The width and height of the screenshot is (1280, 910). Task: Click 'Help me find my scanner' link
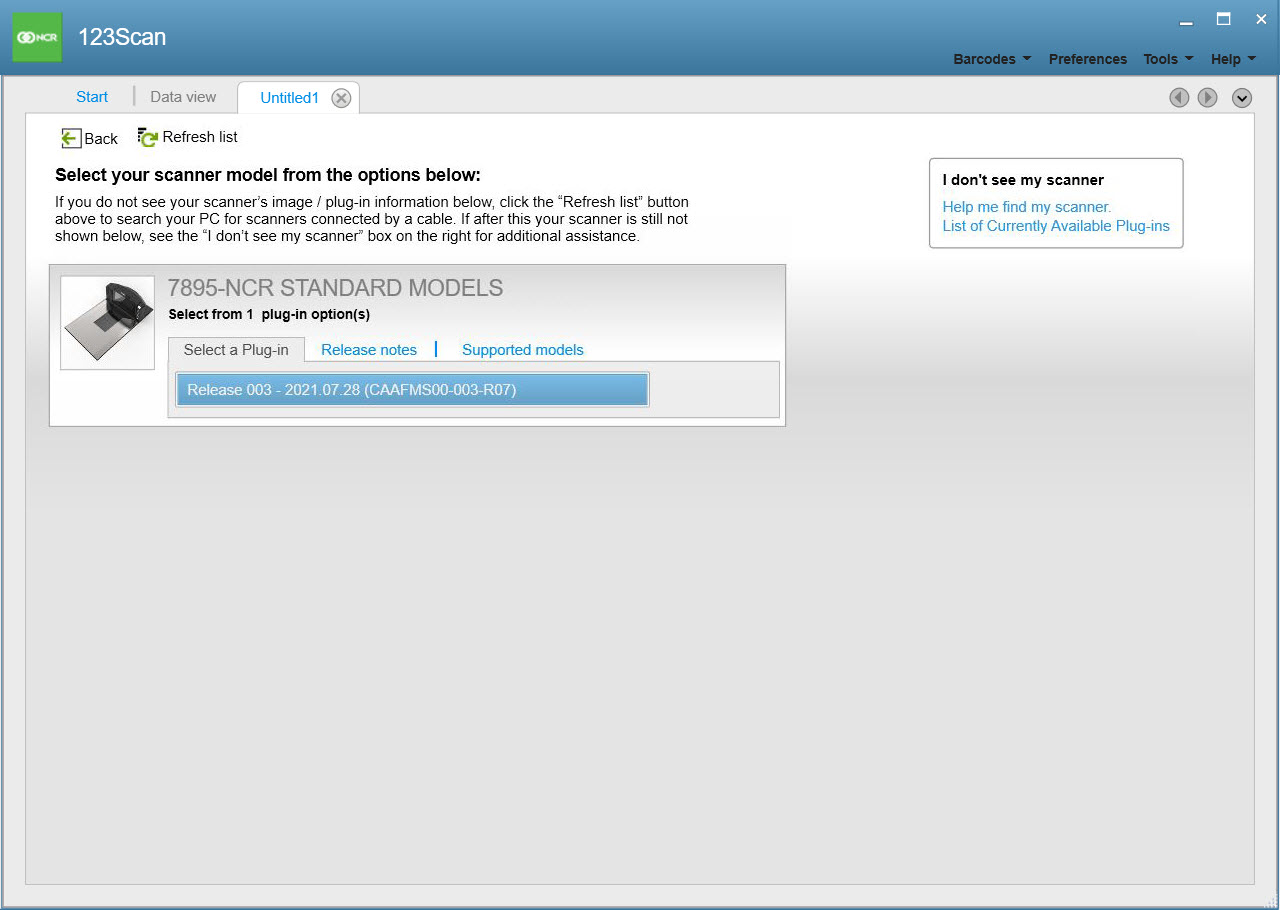[x=1027, y=207]
